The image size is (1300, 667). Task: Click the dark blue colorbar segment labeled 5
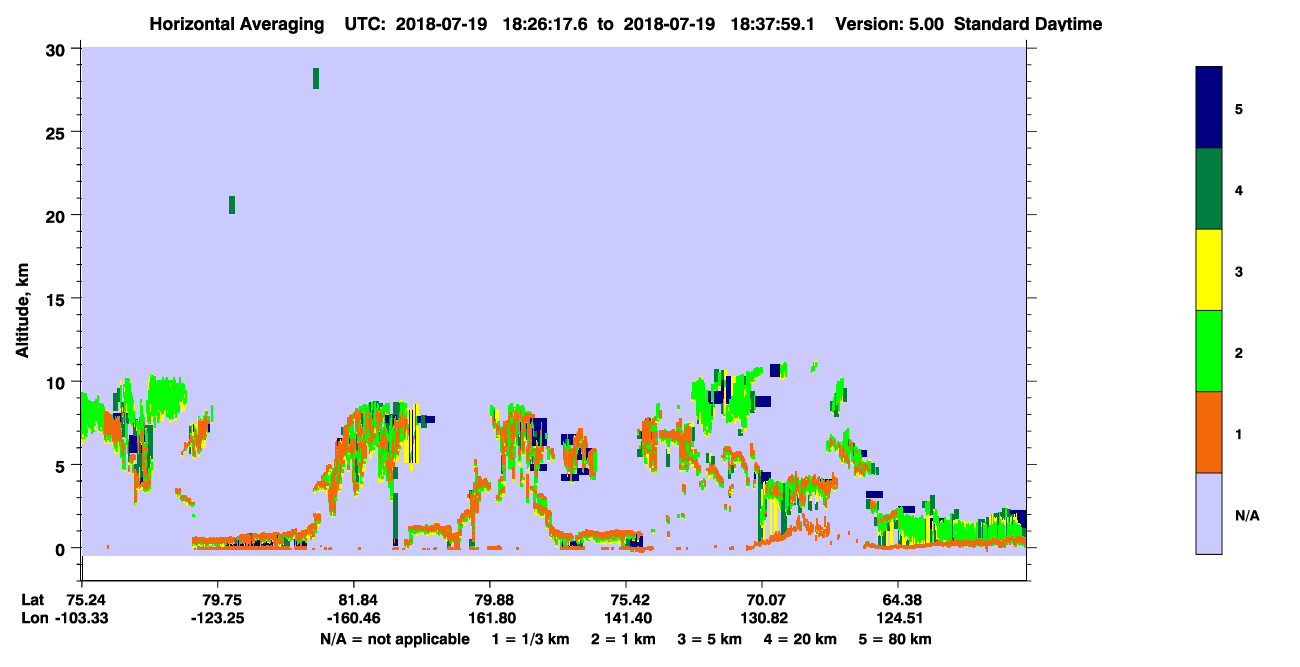pyautogui.click(x=1209, y=107)
